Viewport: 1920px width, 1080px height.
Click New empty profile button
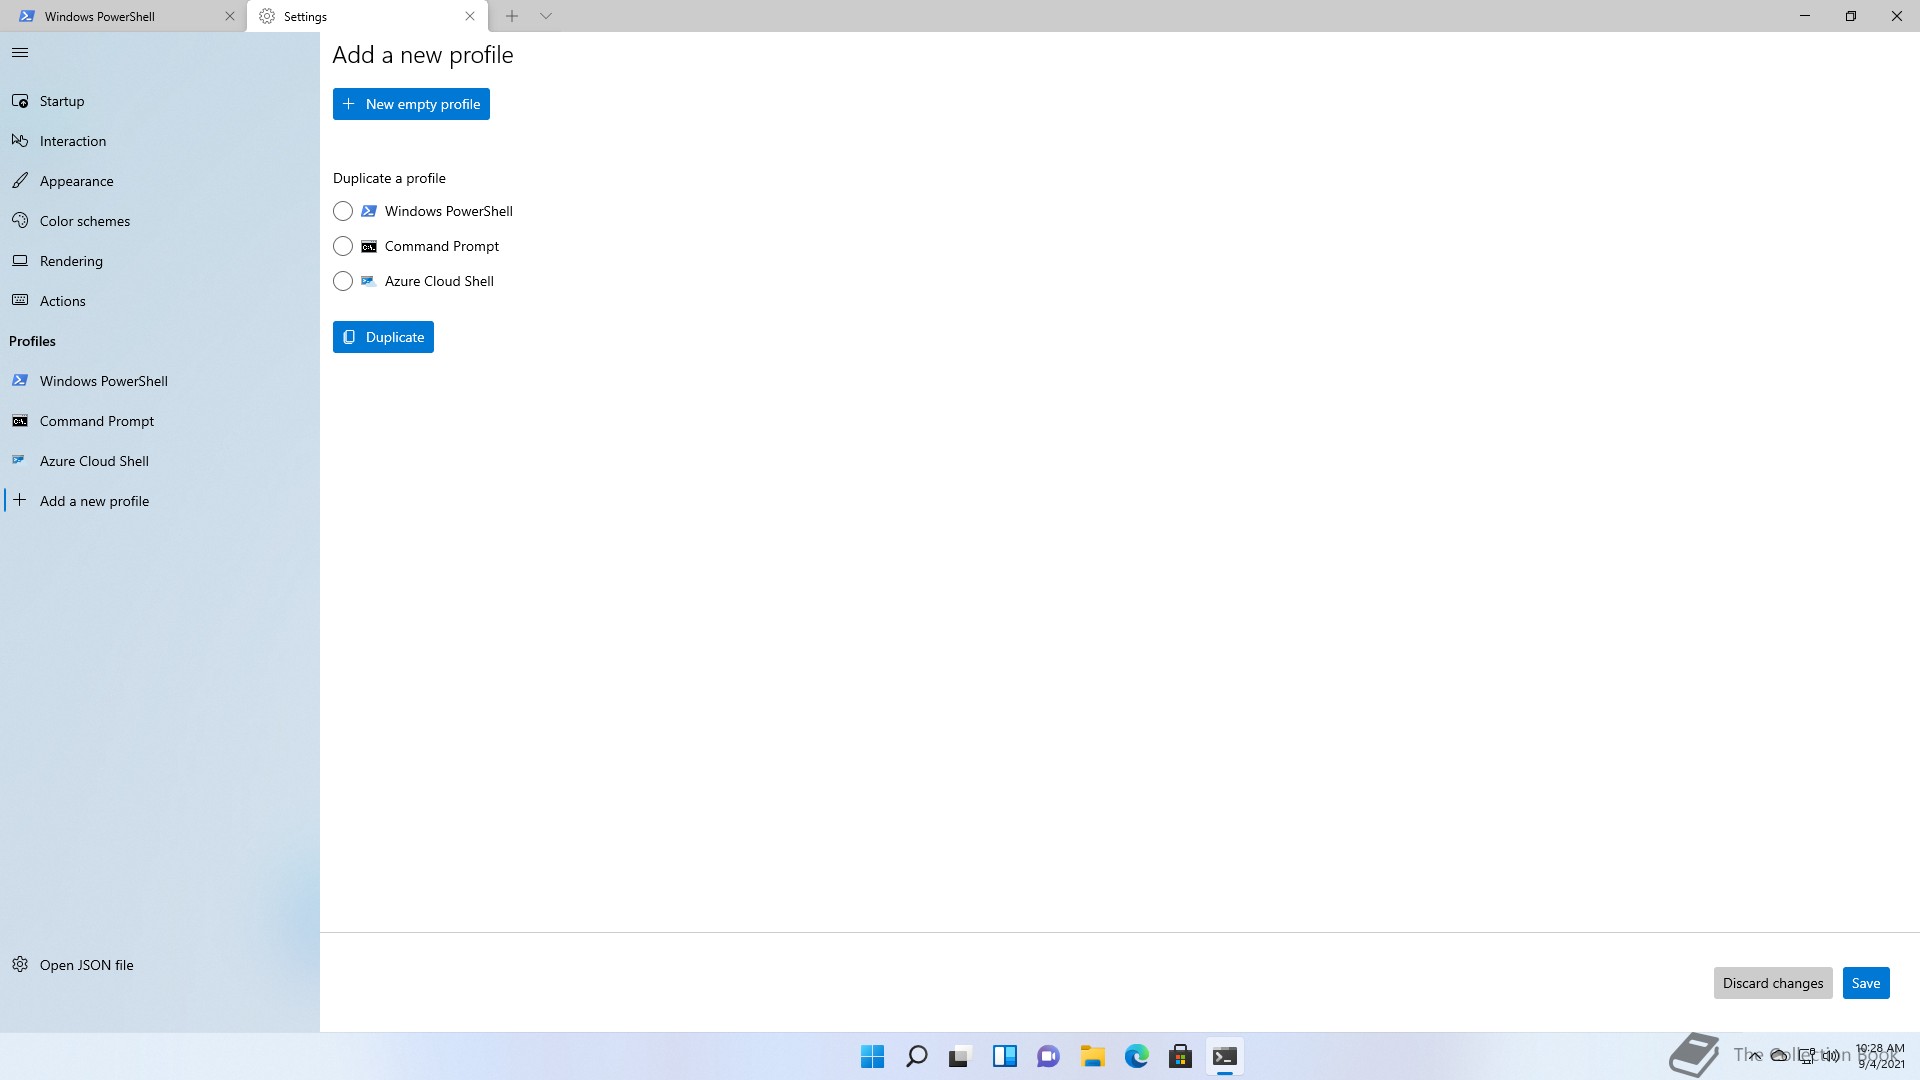(x=411, y=104)
